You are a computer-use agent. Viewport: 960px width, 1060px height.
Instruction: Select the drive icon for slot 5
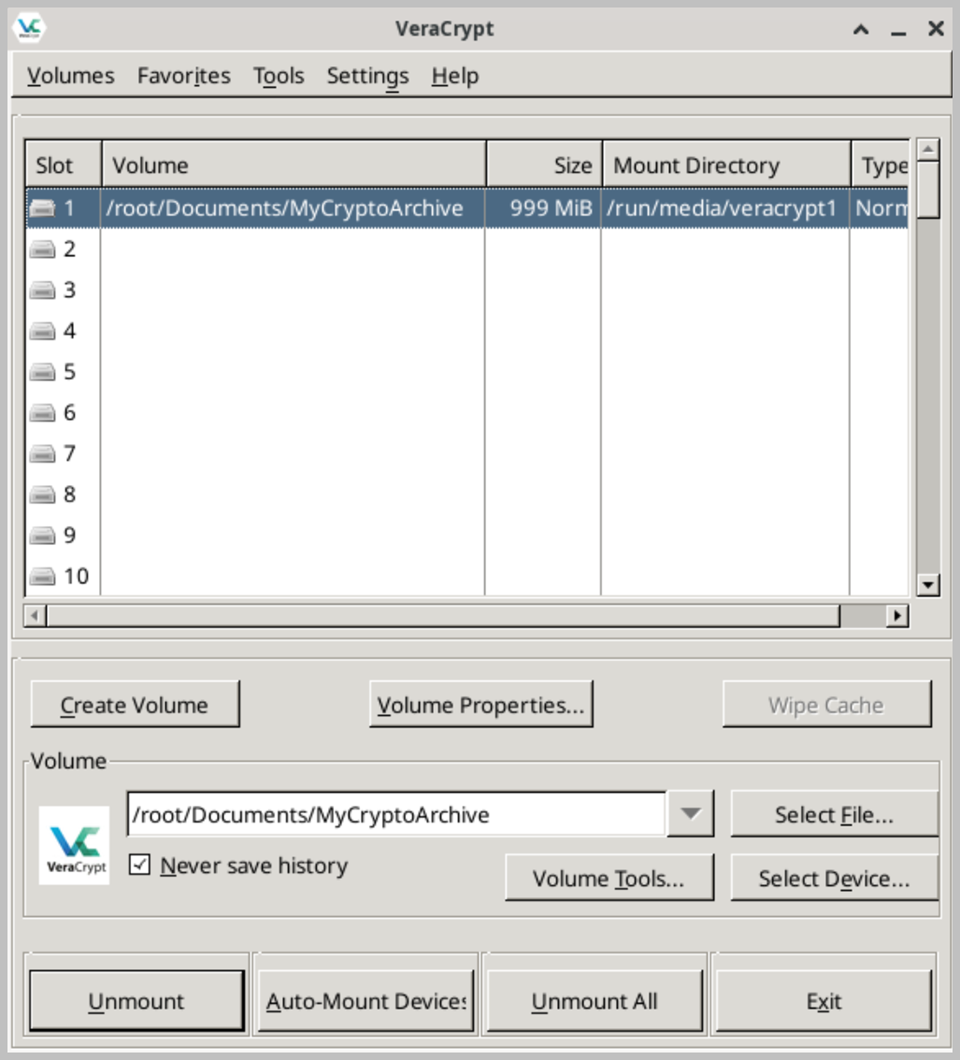pyautogui.click(x=43, y=372)
